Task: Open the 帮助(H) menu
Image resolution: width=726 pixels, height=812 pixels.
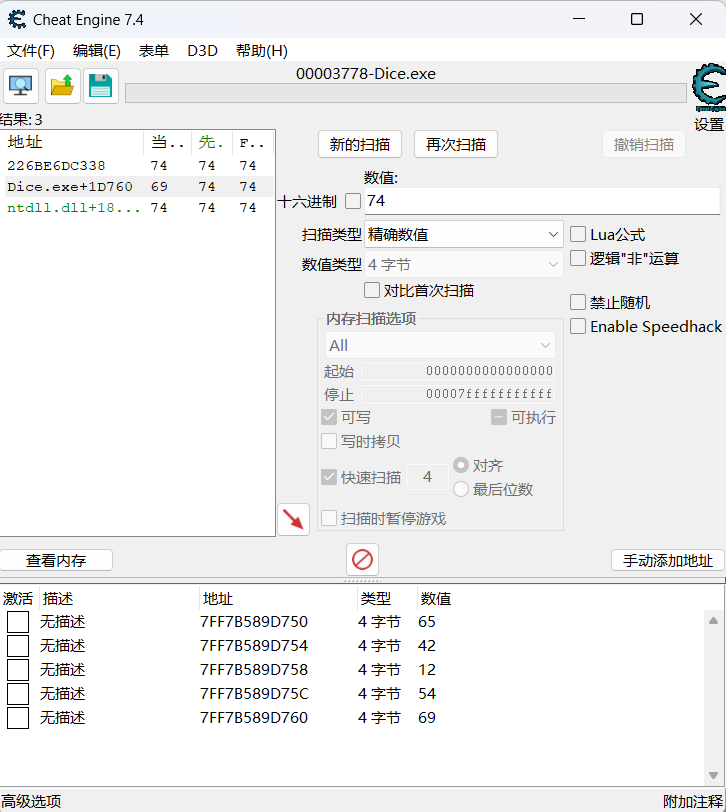Action: [x=262, y=51]
